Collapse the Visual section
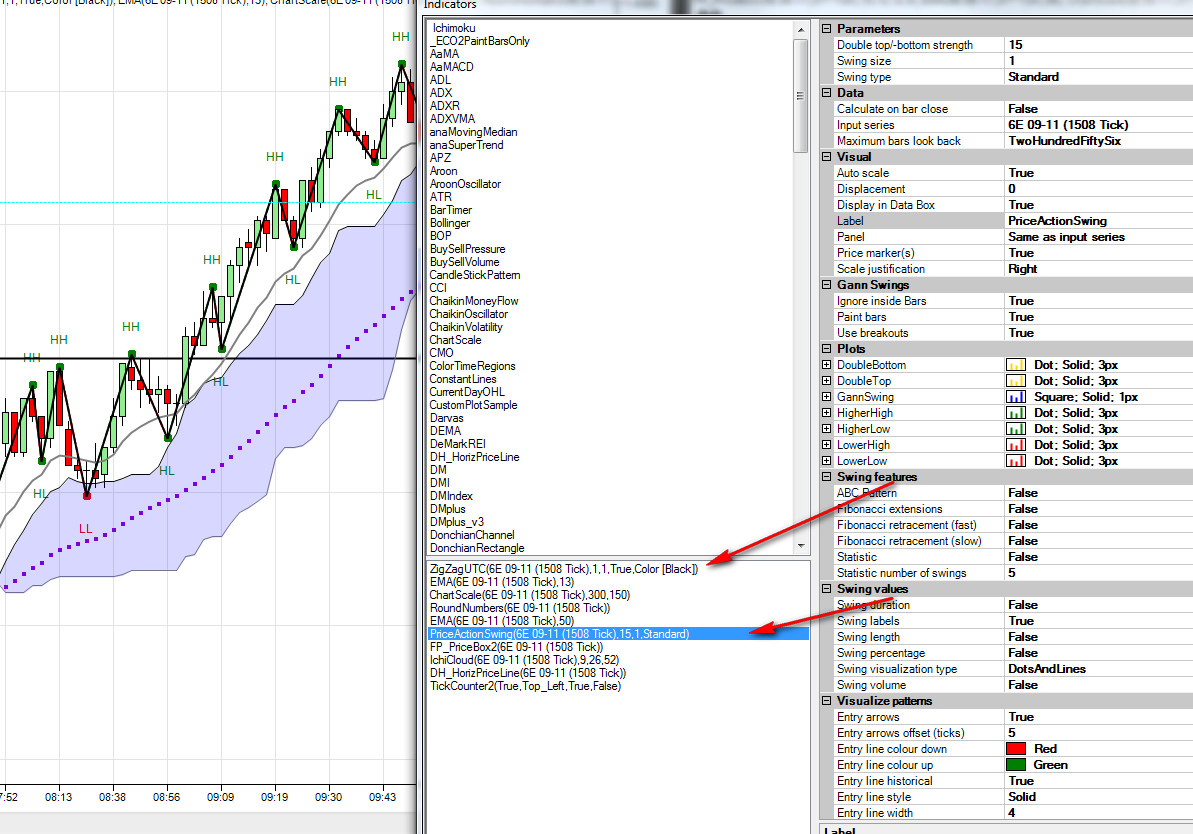This screenshot has width=1193, height=834. coord(826,157)
